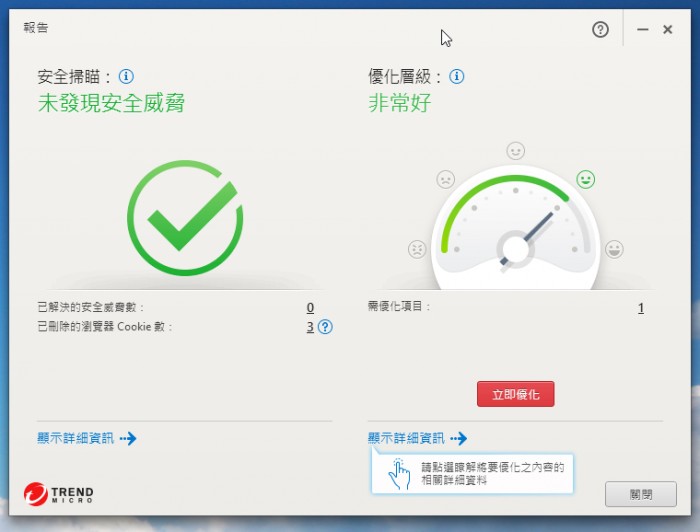Open 顯示詳細資訊 link under optimization level
Screen dimensions: 700x532
(417, 438)
